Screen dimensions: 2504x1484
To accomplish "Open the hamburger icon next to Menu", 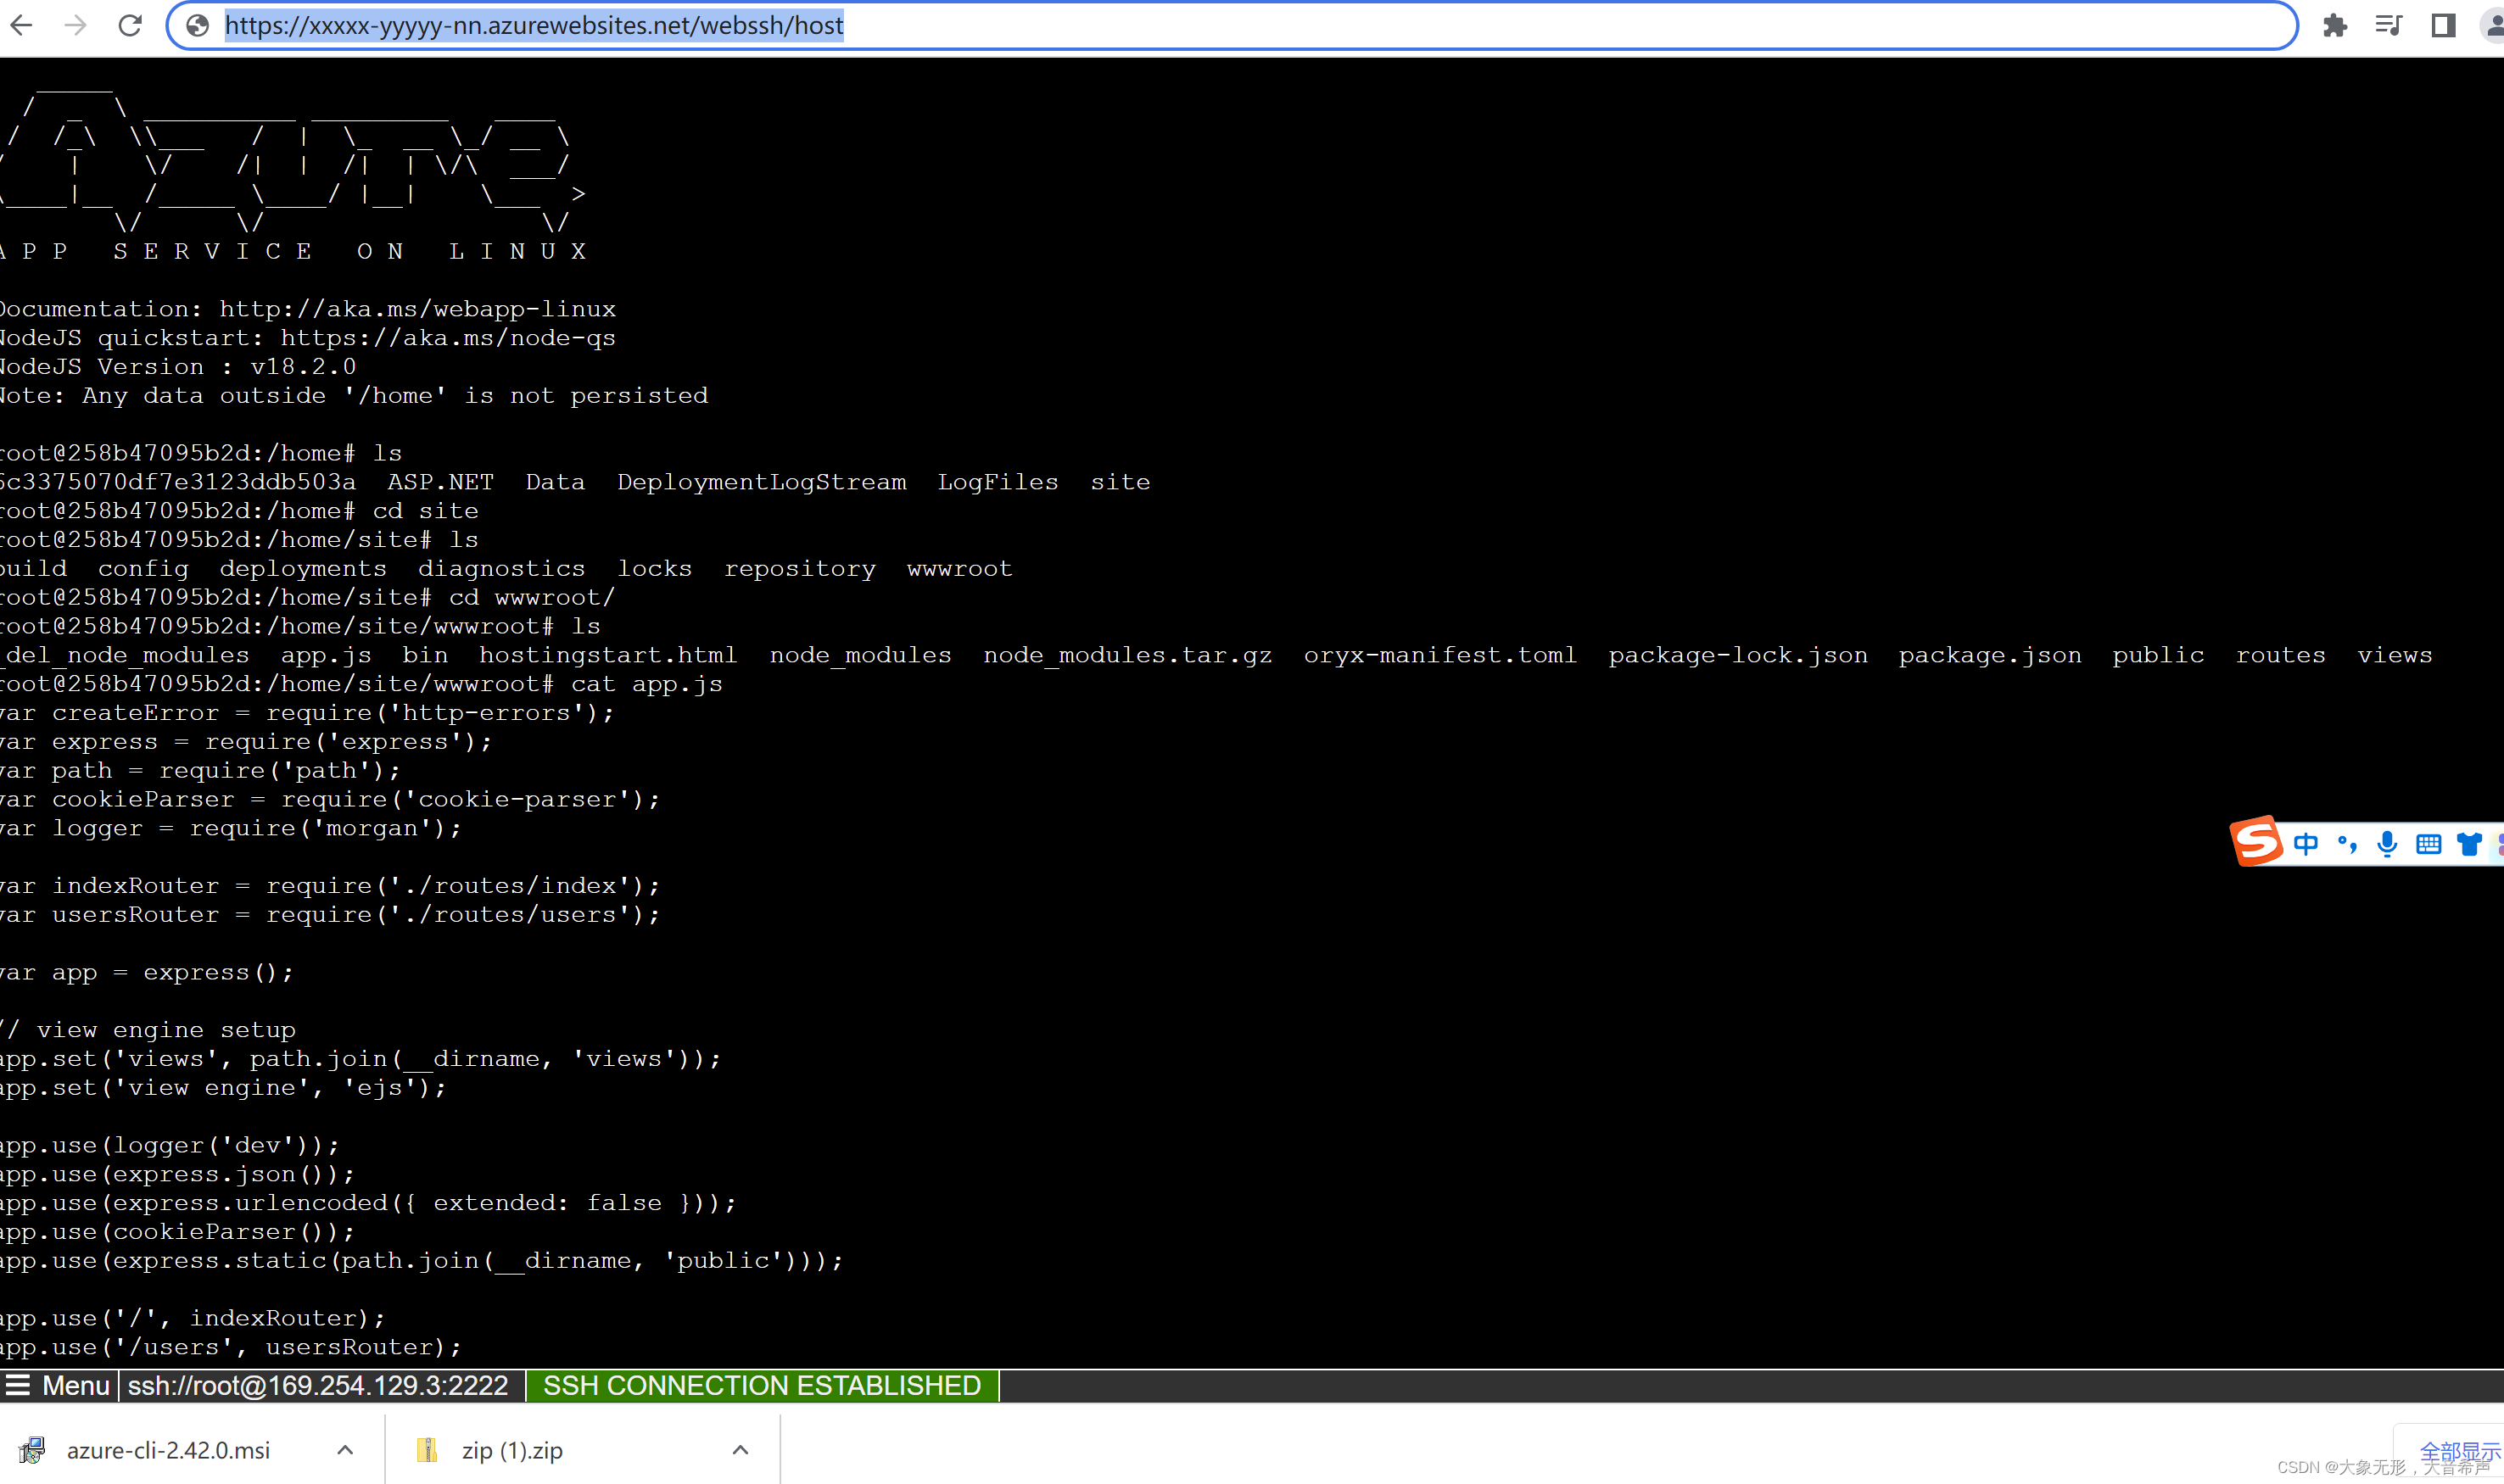I will [x=17, y=1385].
